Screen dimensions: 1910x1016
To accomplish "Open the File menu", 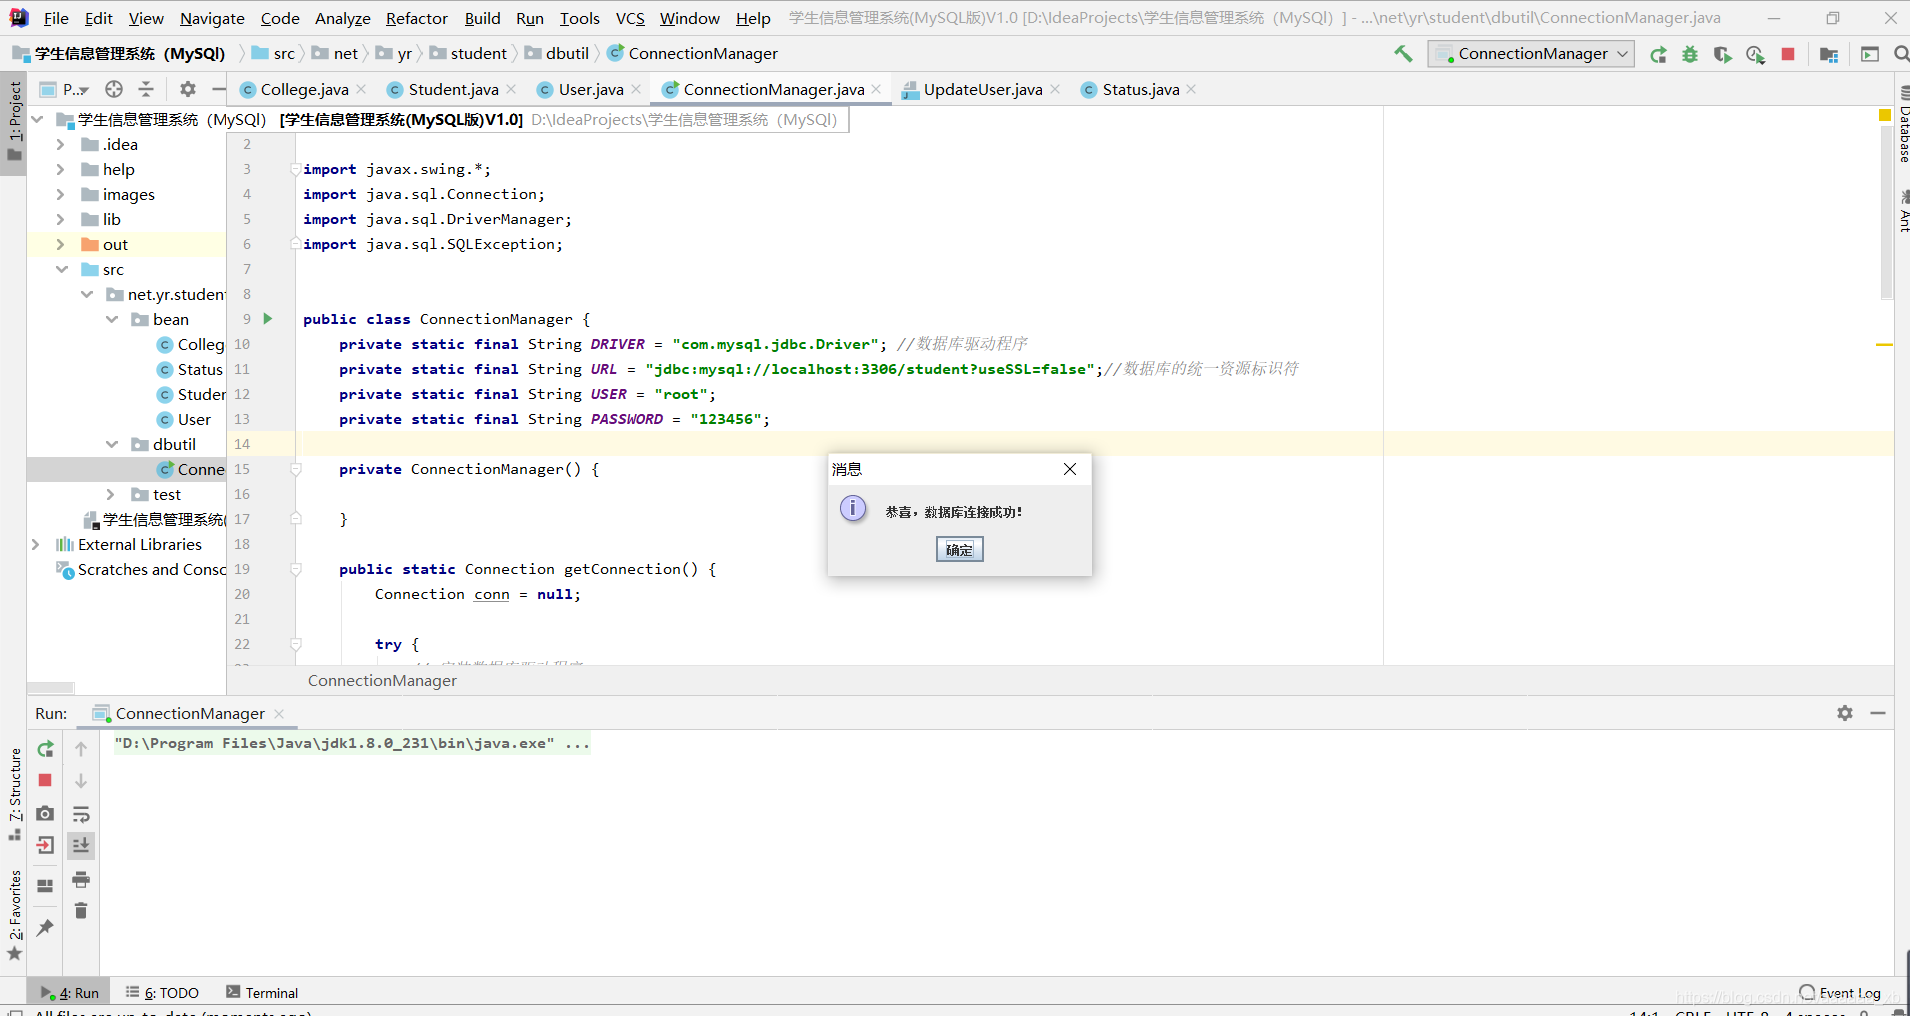I will [56, 18].
